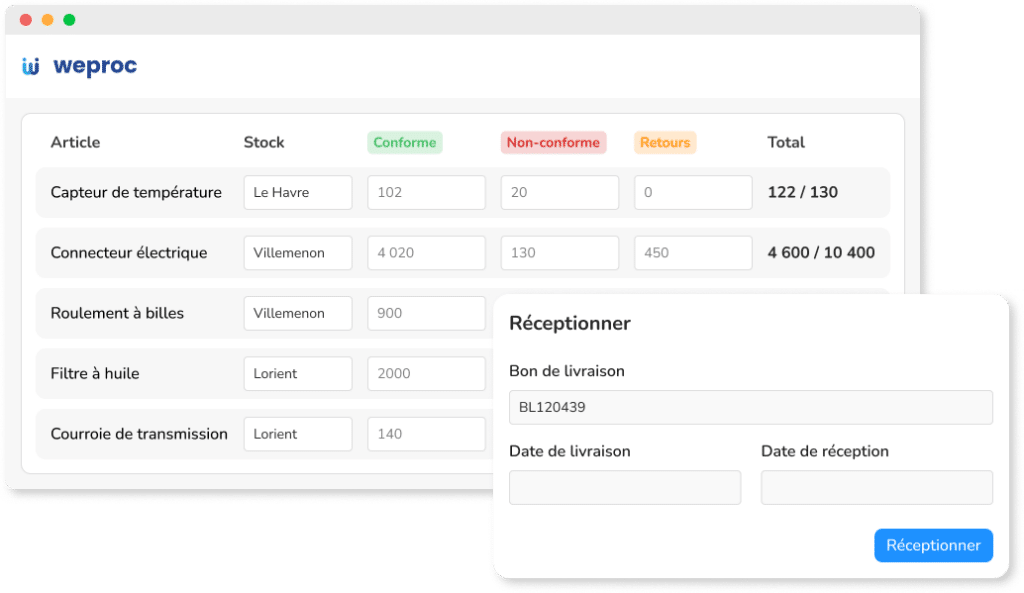
Task: Open Stock selector for Courroie de transmission
Action: [297, 434]
